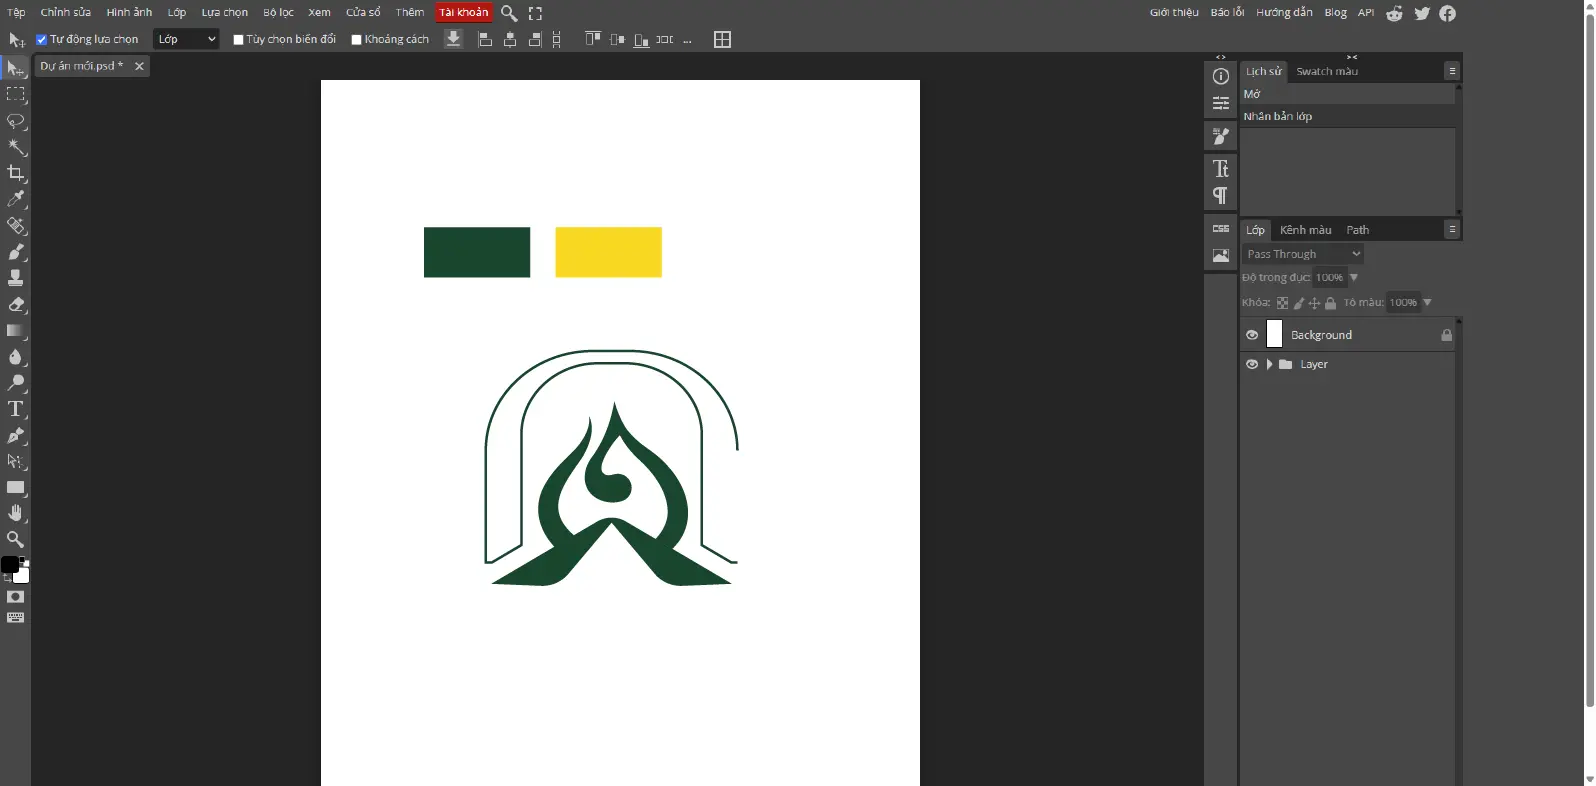
Task: Select the Crop tool
Action: pos(15,173)
